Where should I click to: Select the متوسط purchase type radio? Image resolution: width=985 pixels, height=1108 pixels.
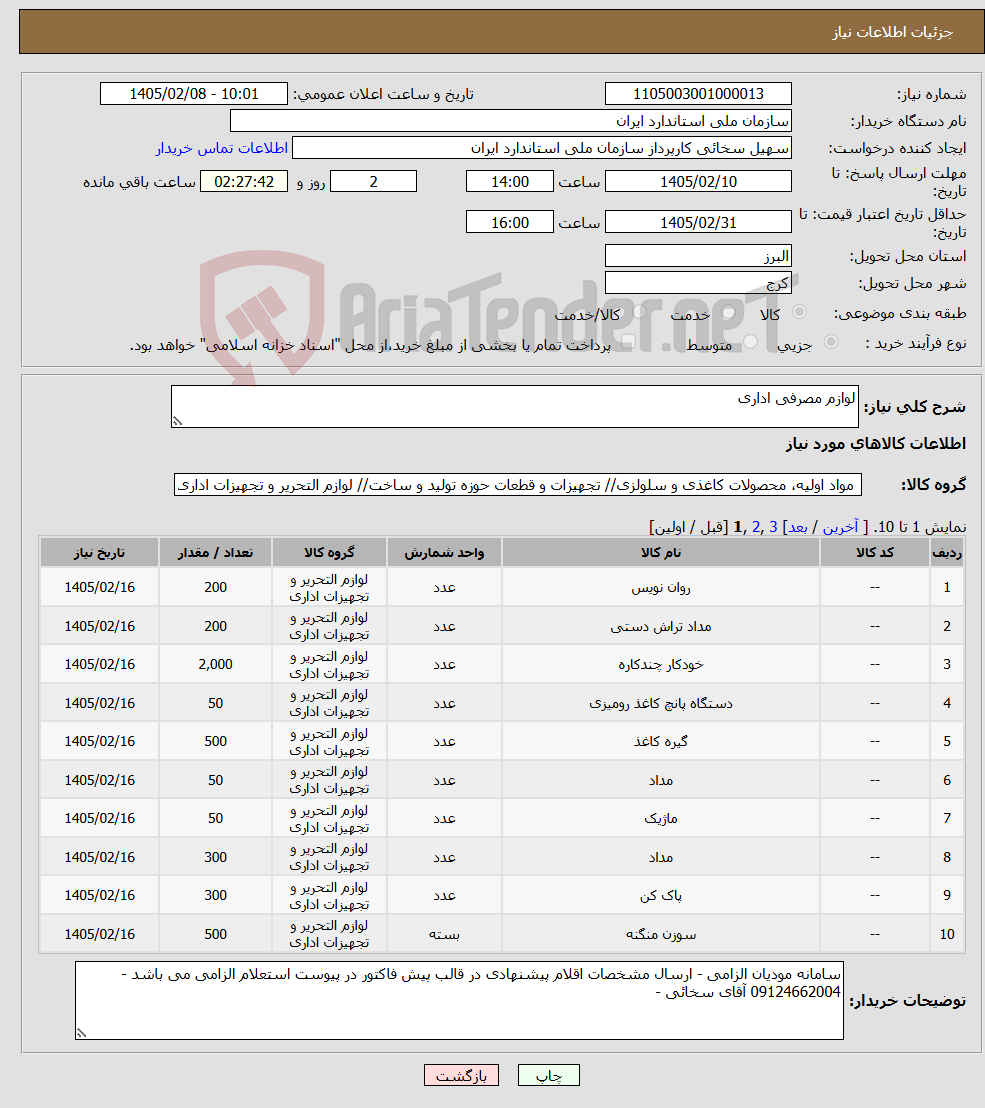pos(751,342)
